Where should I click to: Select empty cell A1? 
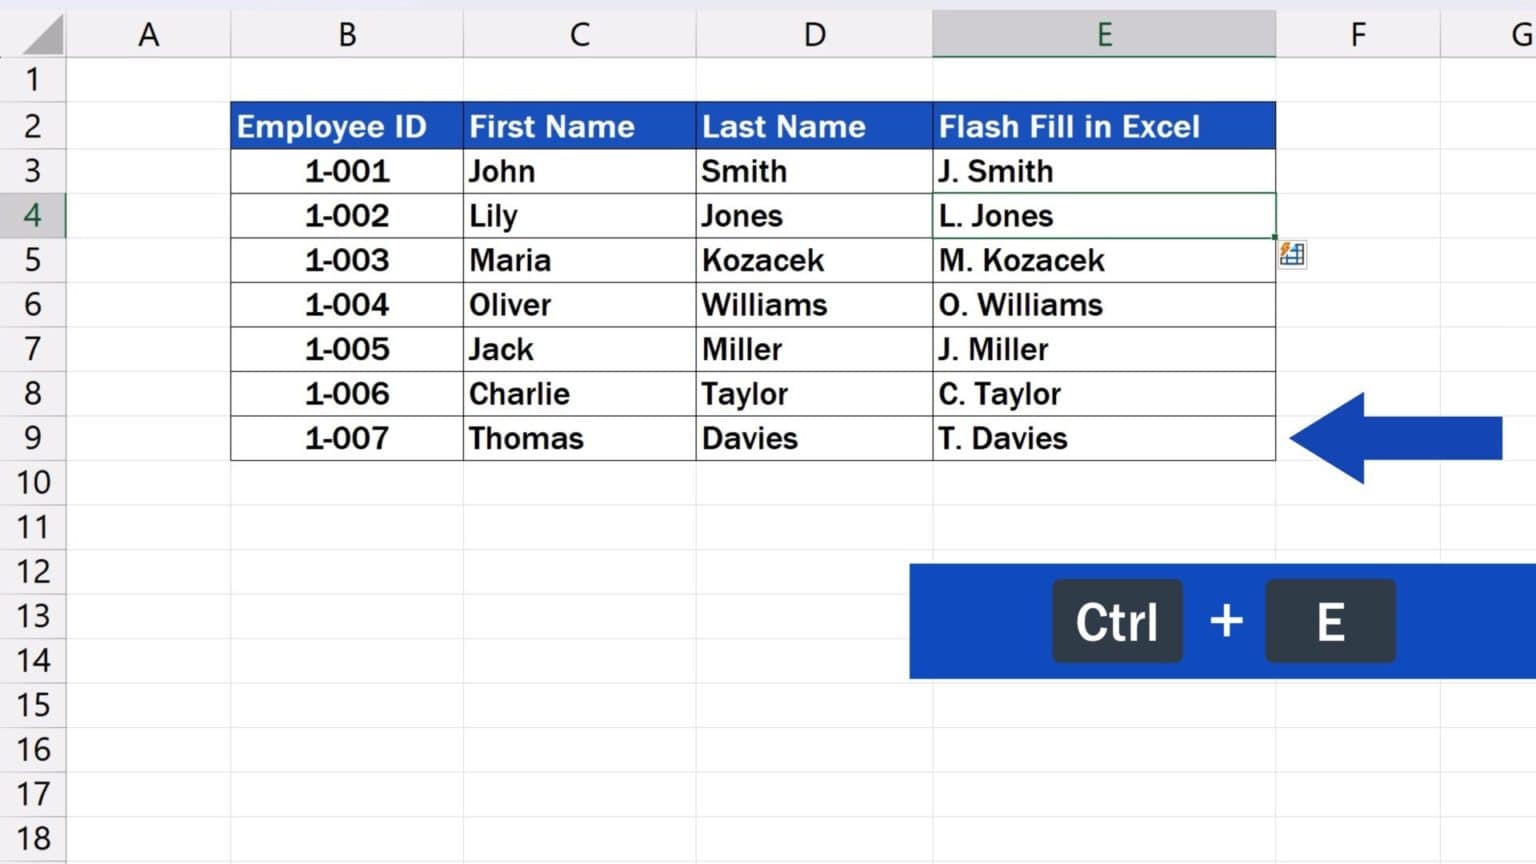pos(149,78)
